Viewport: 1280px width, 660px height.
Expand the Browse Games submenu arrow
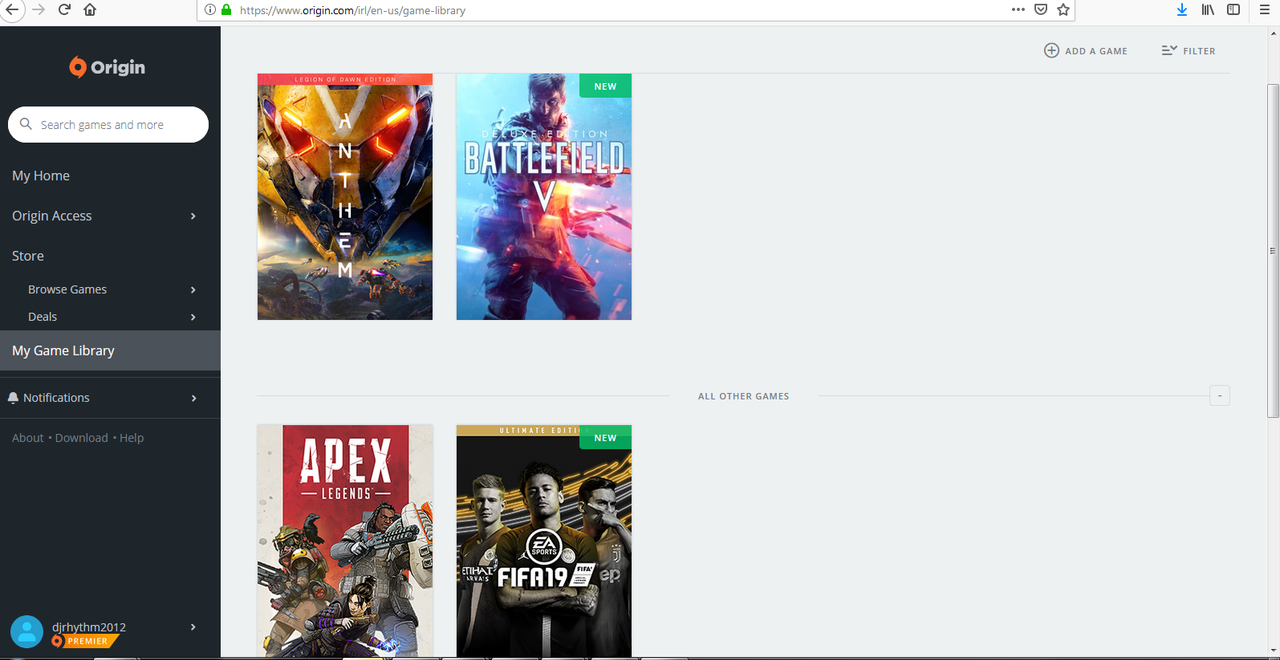tap(193, 290)
